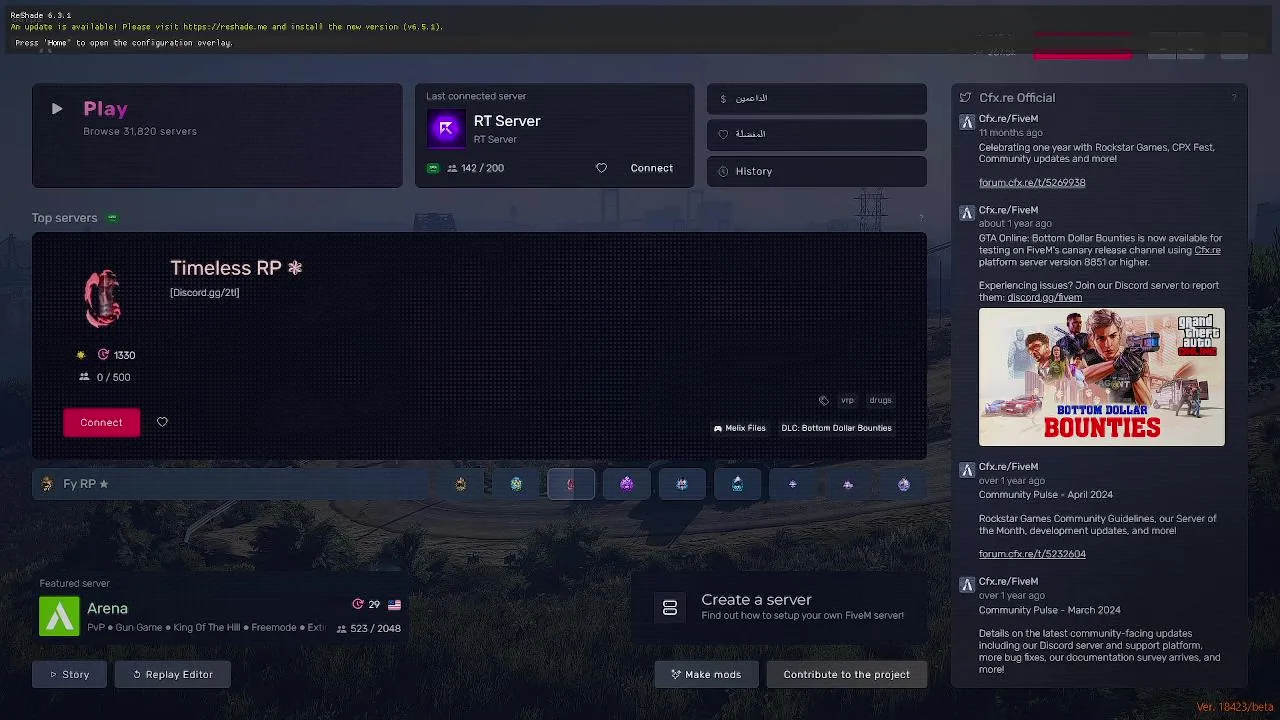Open the forum.cfx.re/t/5269938 link

(x=1032, y=183)
